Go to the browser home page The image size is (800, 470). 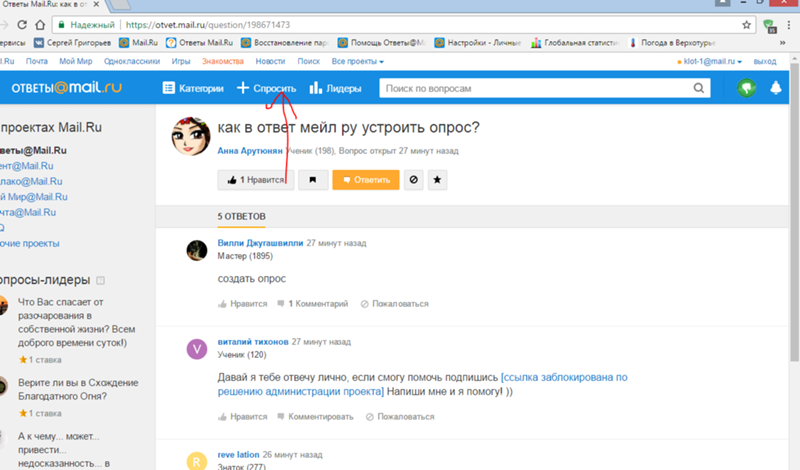coord(40,24)
